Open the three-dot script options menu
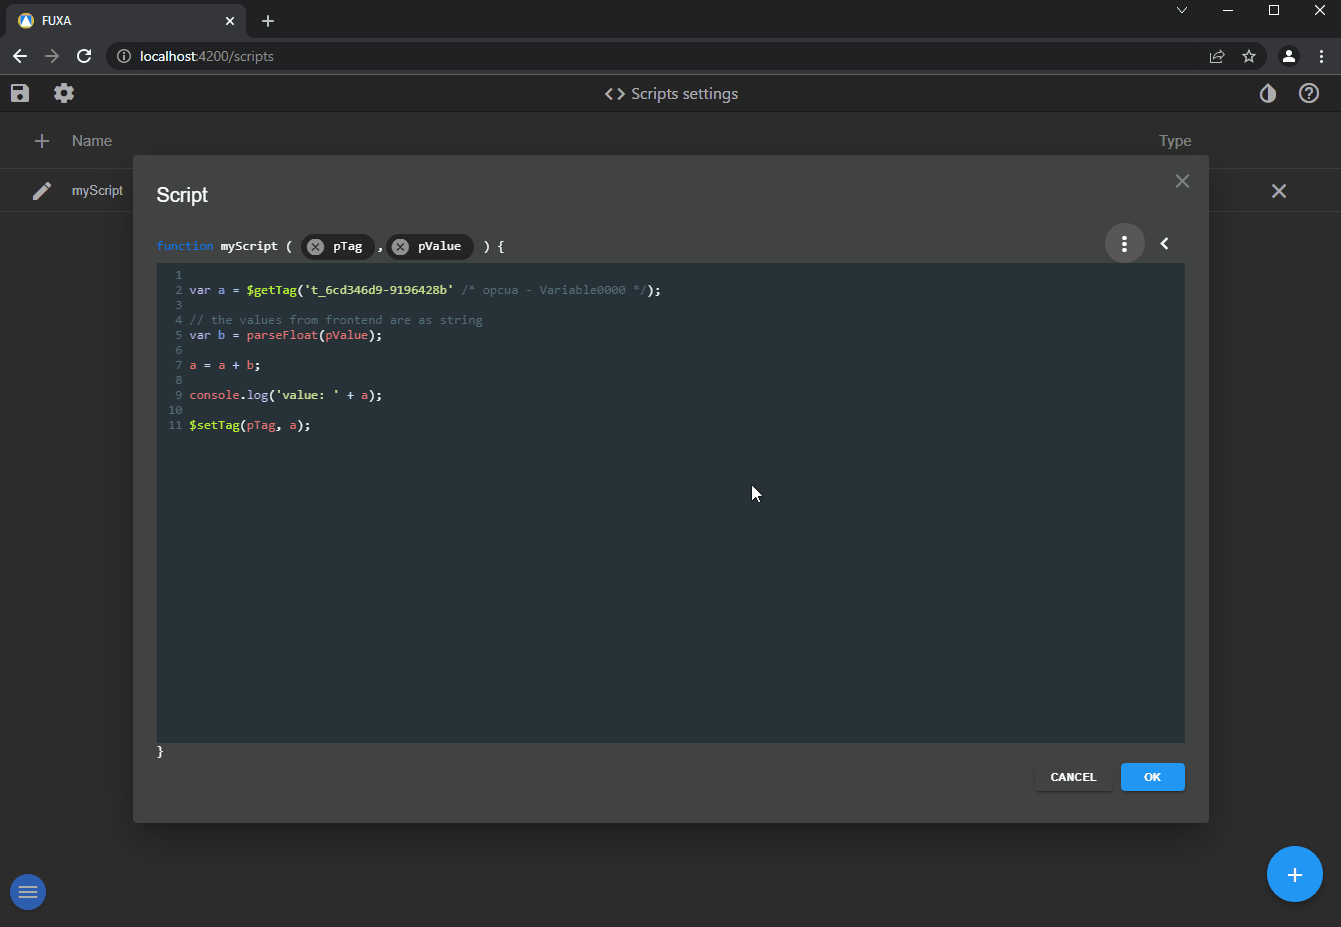1341x927 pixels. tap(1124, 244)
